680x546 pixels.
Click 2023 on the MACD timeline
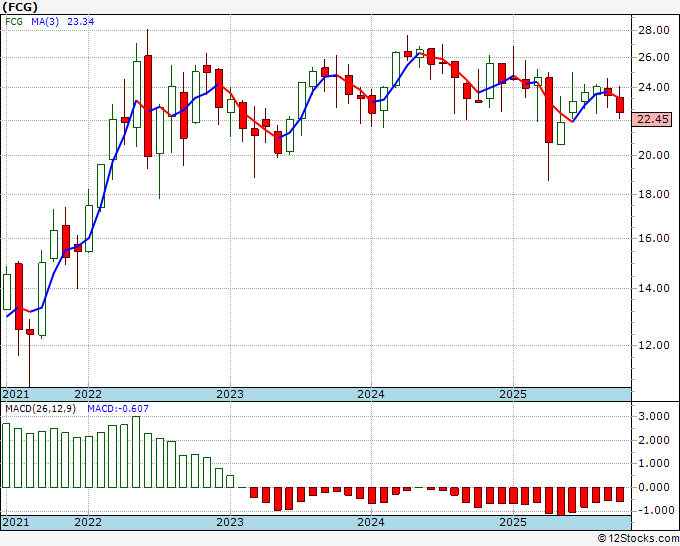click(230, 522)
